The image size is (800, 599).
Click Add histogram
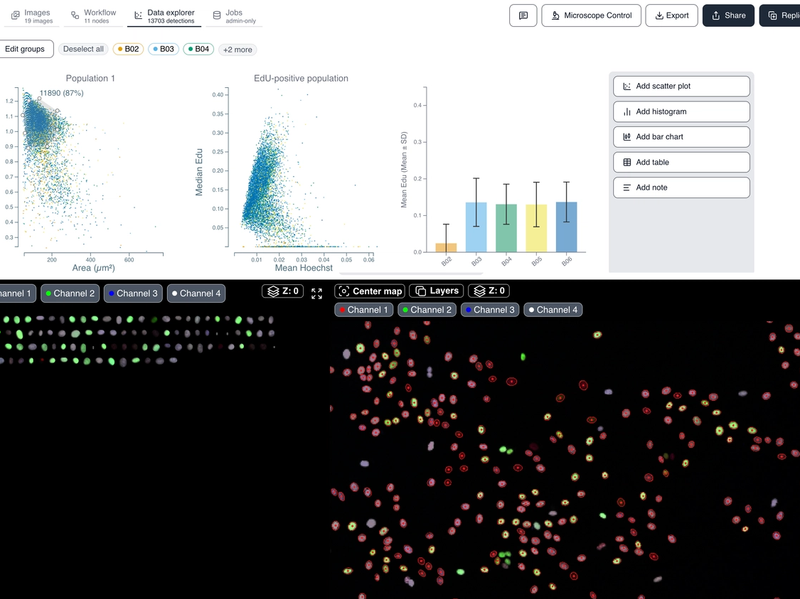pyautogui.click(x=681, y=111)
